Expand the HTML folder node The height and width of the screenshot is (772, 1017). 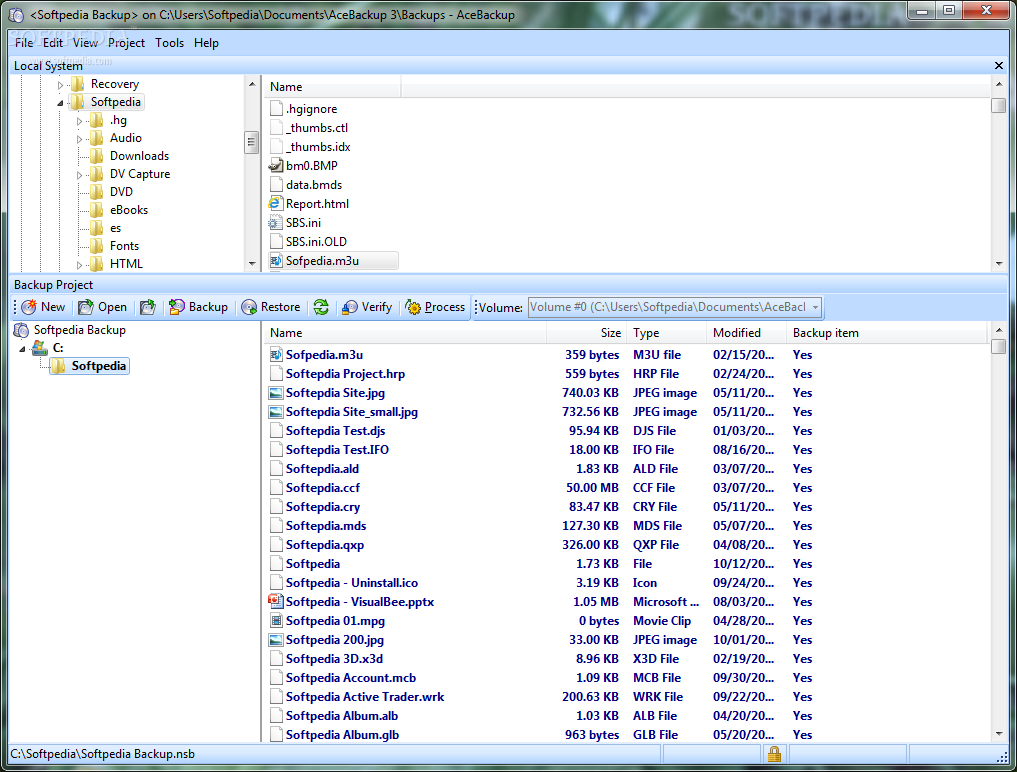[79, 265]
